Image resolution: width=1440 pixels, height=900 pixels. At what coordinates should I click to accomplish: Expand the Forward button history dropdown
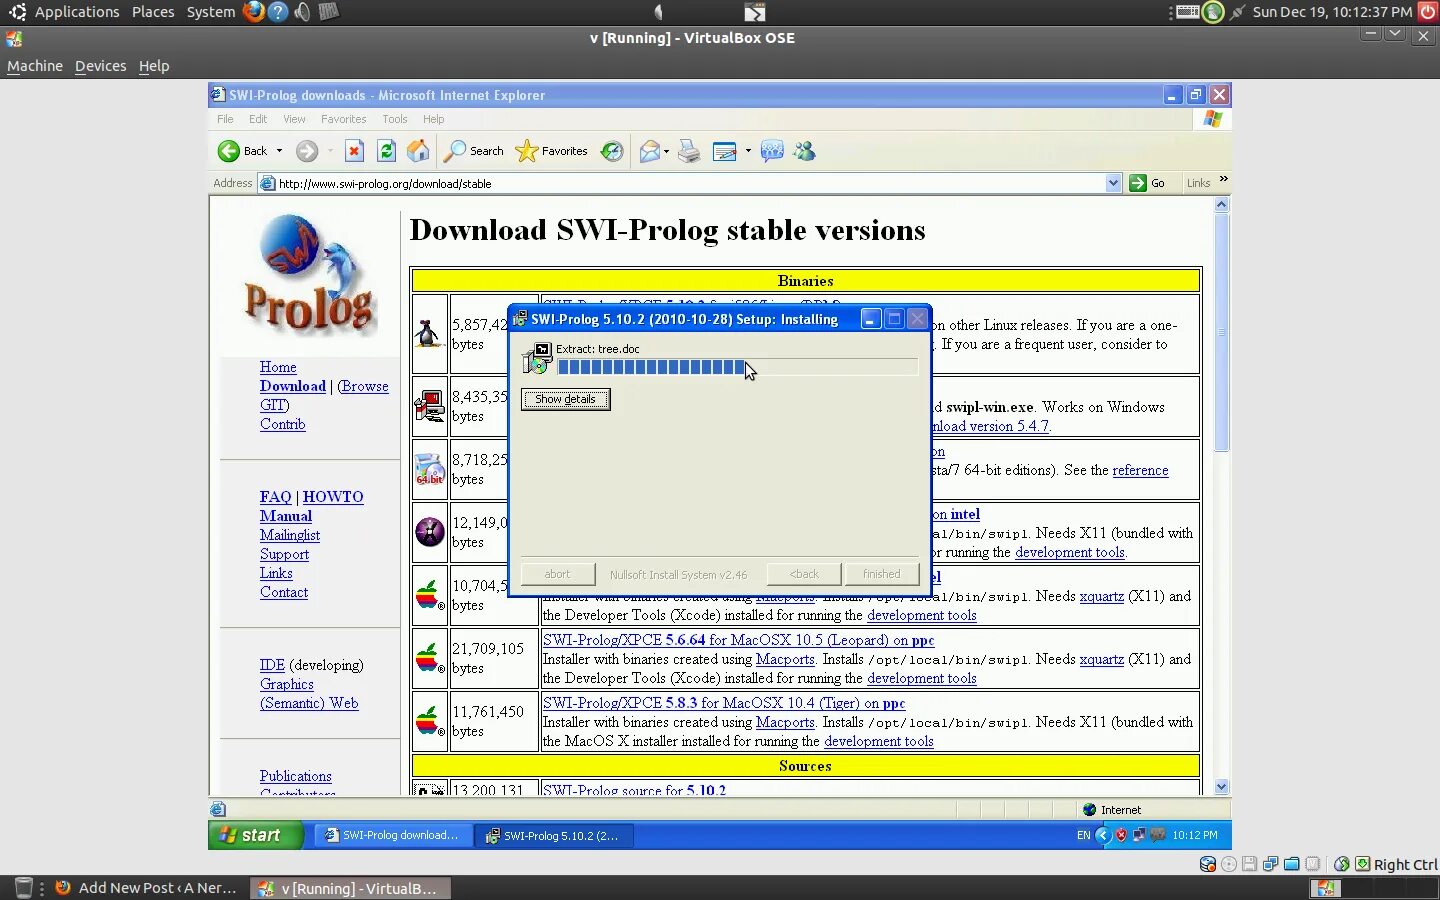(330, 151)
